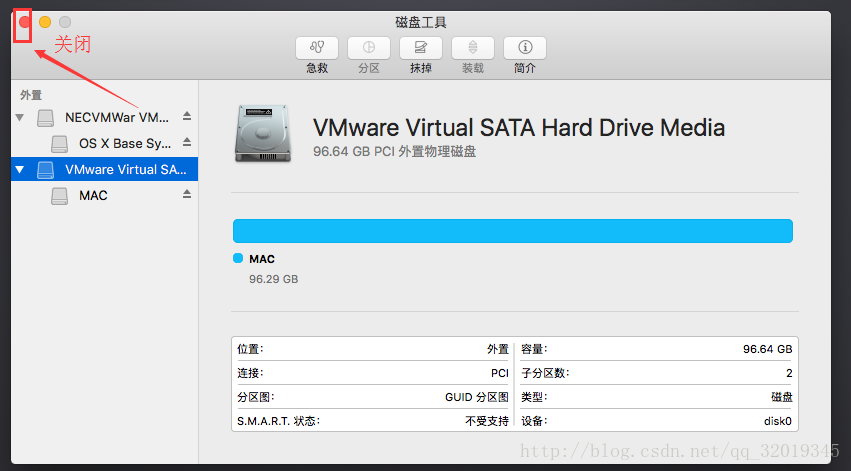Click the VMware Virtual SATA Hard Drive Media title
Image resolution: width=851 pixels, height=471 pixels.
tap(519, 128)
